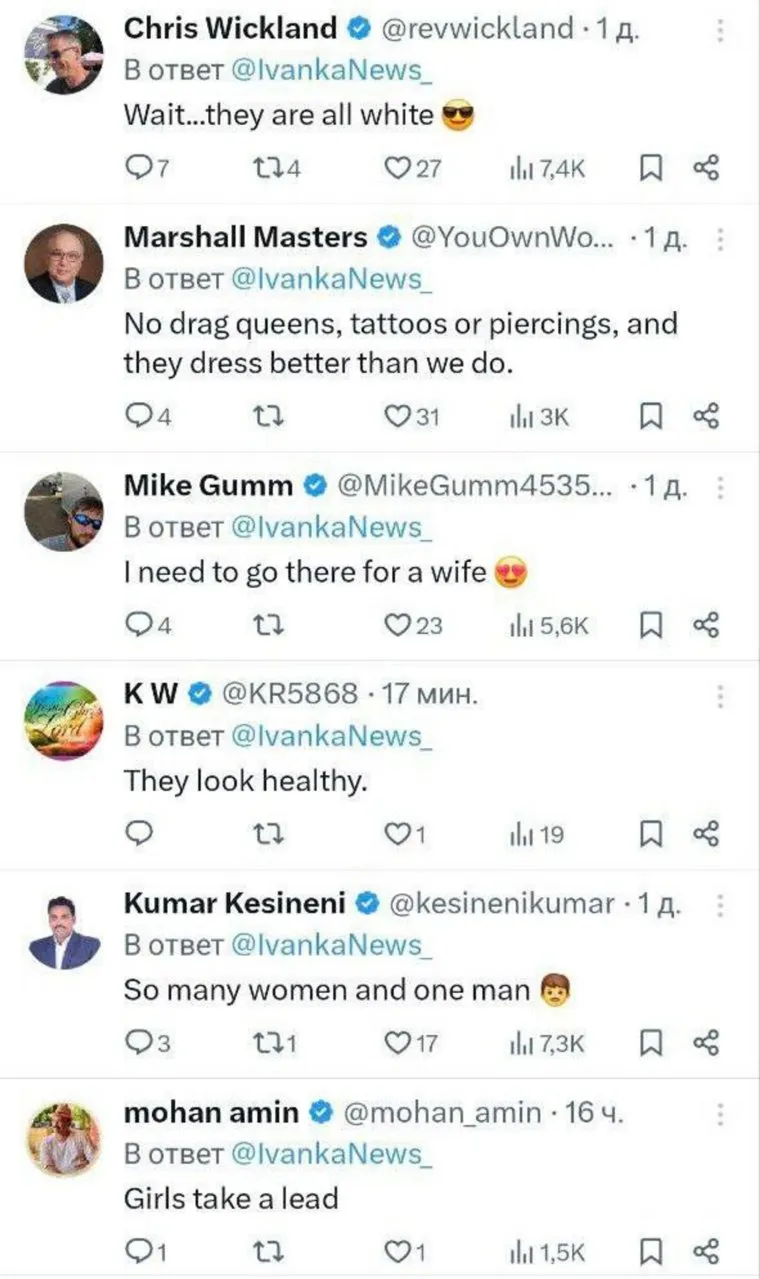Expand three-dot menu on mohan amin's reply
The width and height of the screenshot is (760, 1279).
tap(719, 1113)
